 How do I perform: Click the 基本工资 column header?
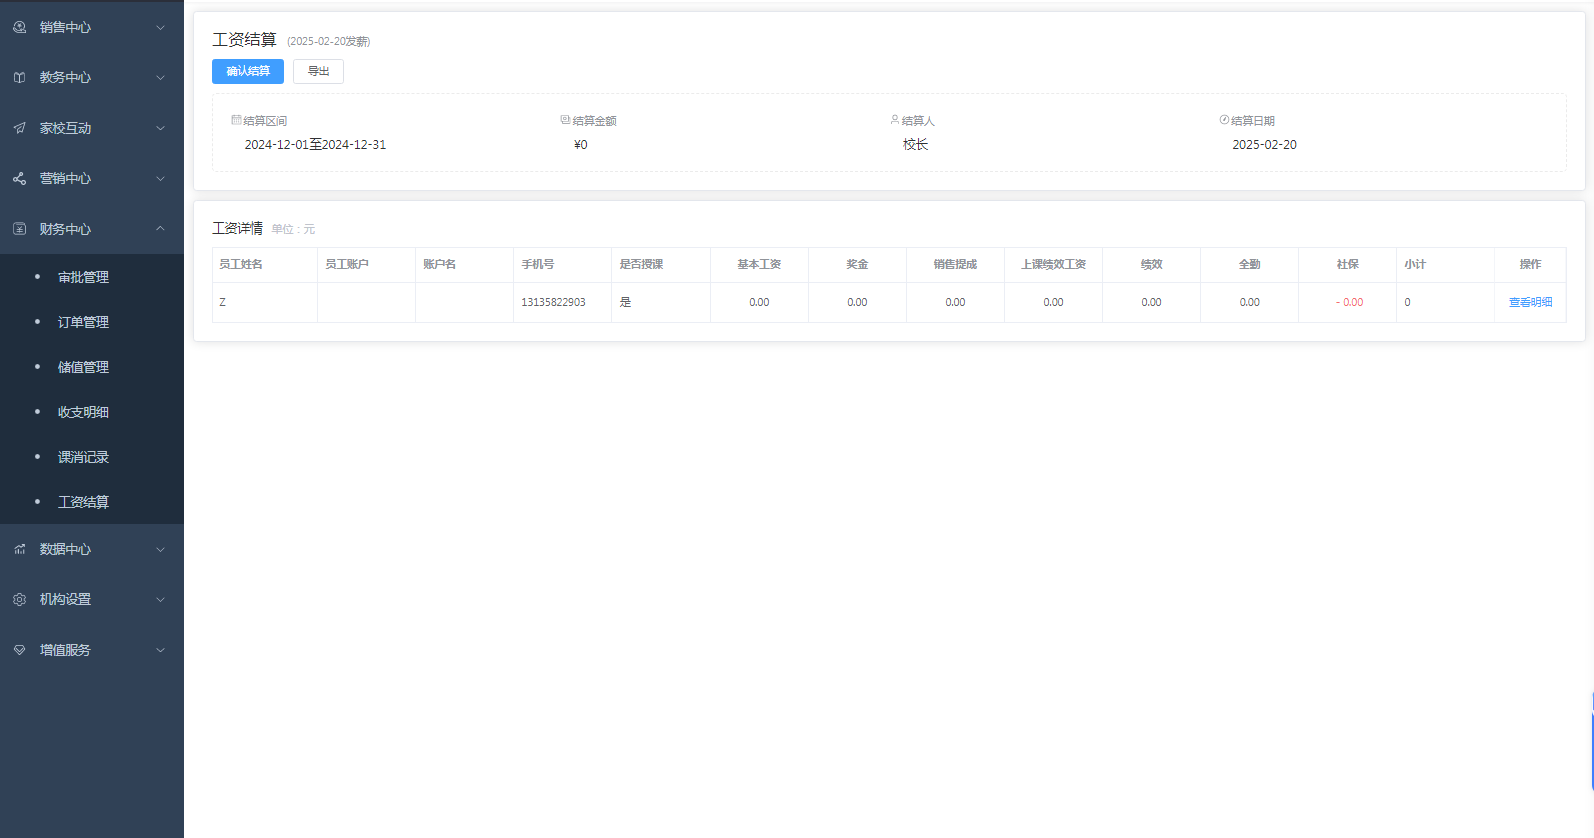[x=759, y=264]
